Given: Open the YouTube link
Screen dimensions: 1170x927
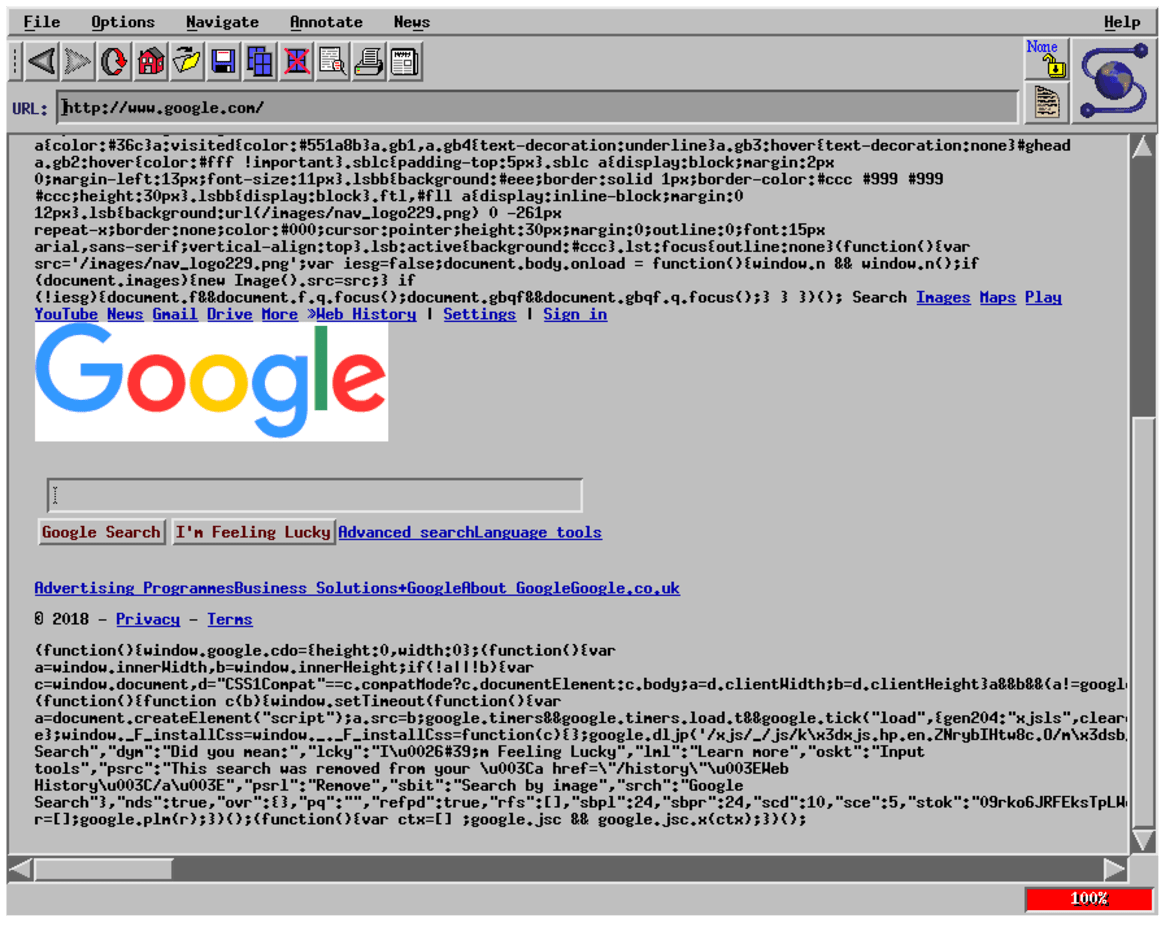Looking at the screenshot, I should pyautogui.click(x=66, y=314).
